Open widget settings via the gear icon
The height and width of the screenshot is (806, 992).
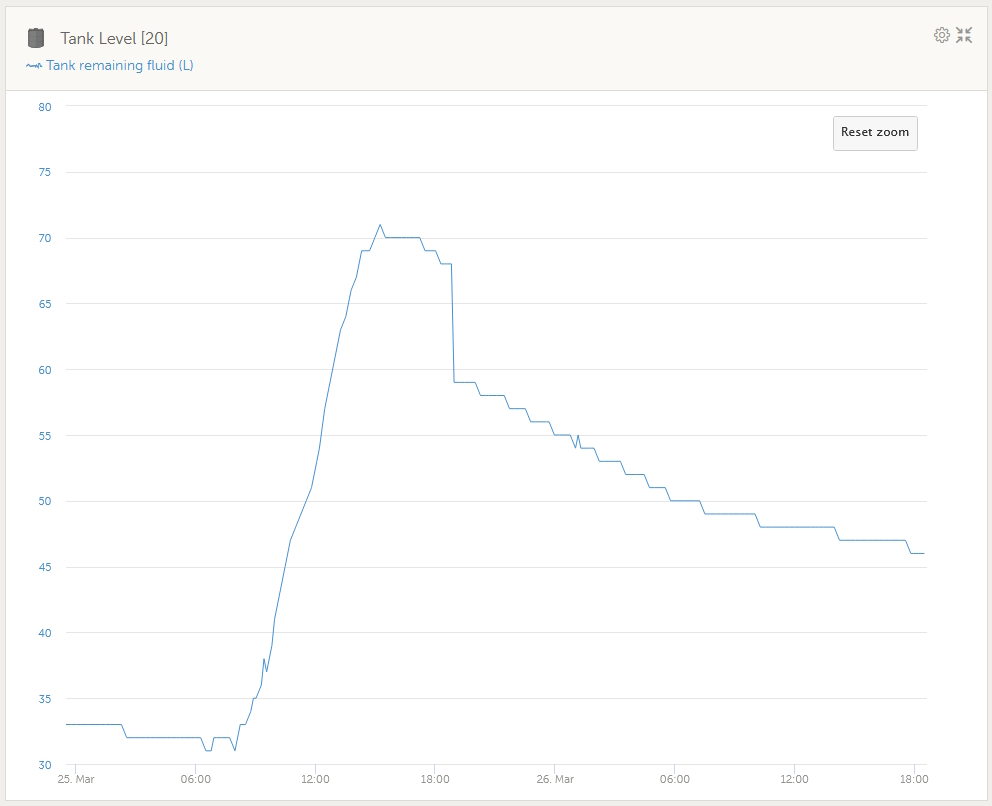click(x=941, y=35)
